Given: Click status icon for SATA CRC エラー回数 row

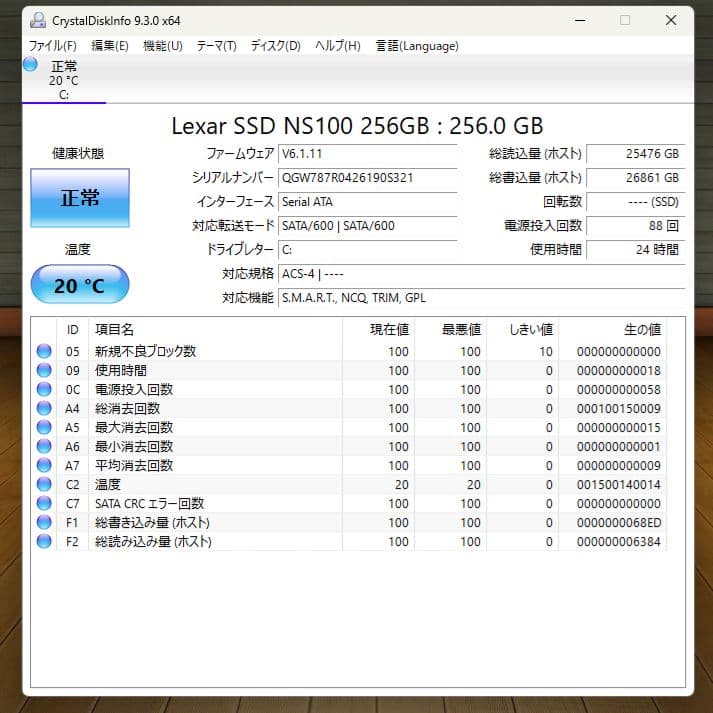Looking at the screenshot, I should tap(44, 503).
